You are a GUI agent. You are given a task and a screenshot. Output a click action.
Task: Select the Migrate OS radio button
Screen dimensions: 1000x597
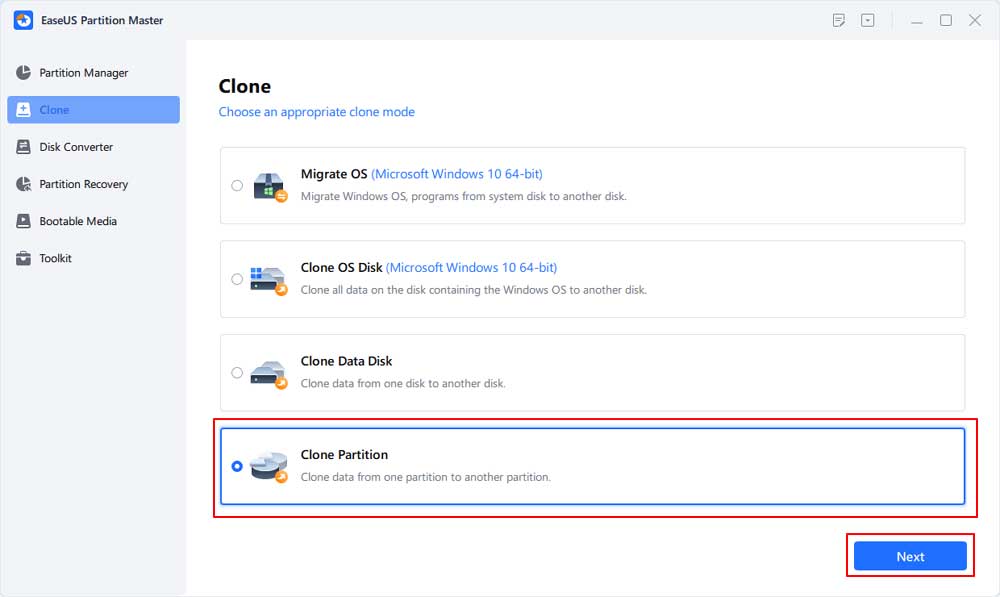[x=237, y=186]
